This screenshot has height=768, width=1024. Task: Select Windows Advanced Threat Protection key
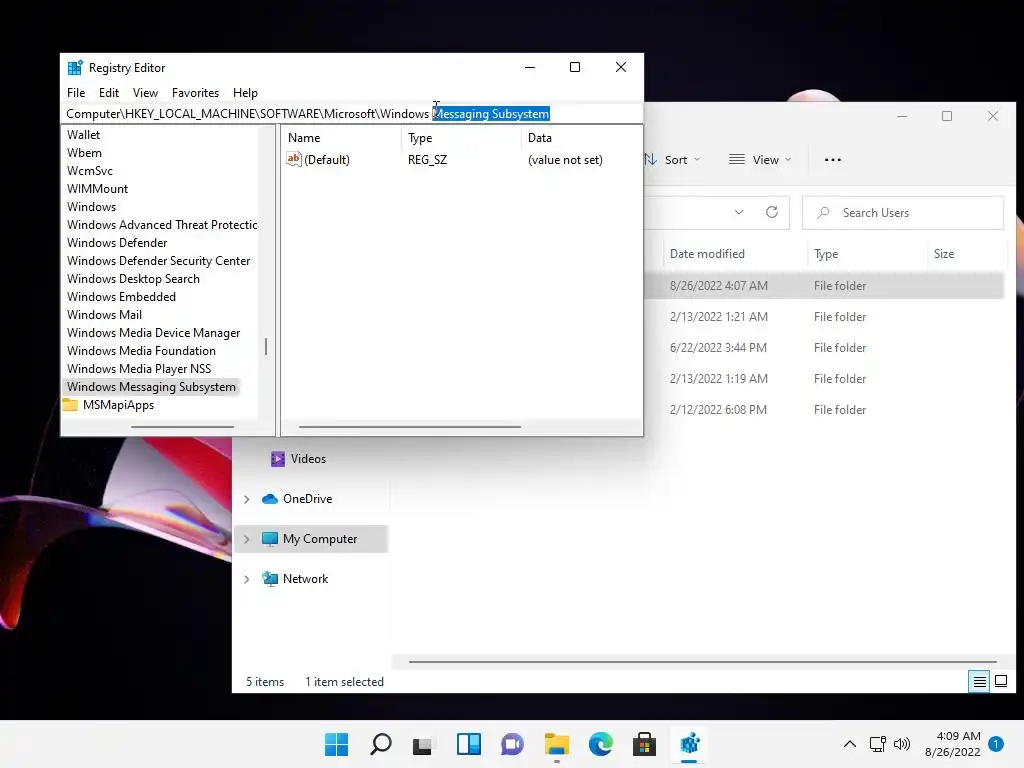point(162,225)
